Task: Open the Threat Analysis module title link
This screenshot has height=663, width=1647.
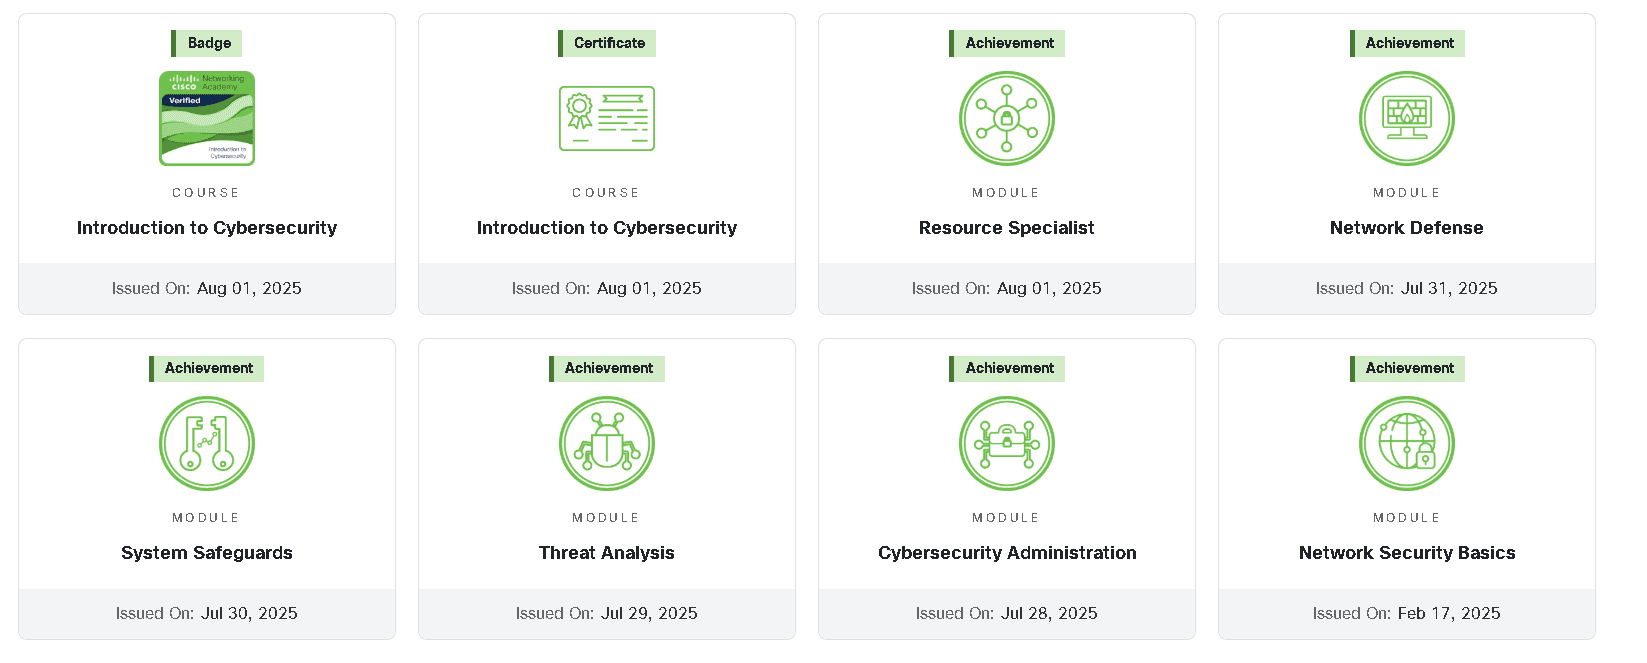Action: click(x=606, y=552)
